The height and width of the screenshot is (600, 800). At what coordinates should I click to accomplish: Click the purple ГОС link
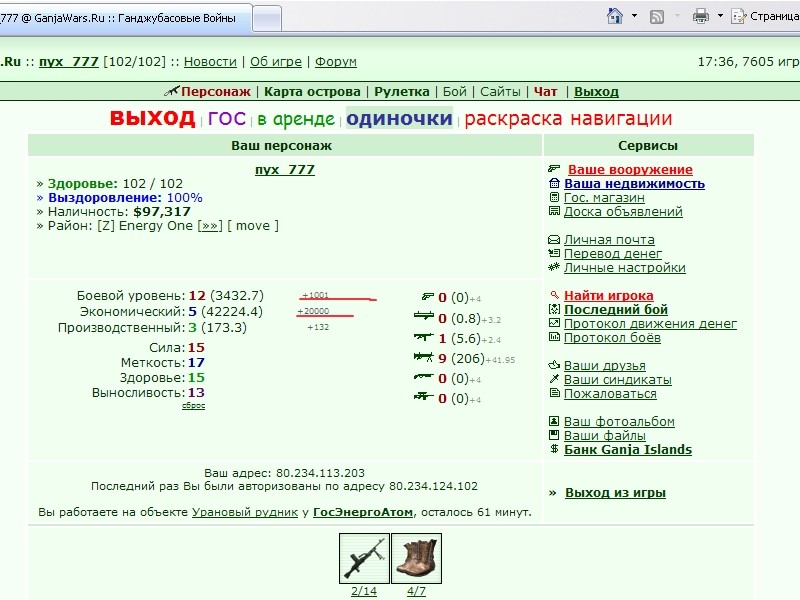click(x=227, y=119)
